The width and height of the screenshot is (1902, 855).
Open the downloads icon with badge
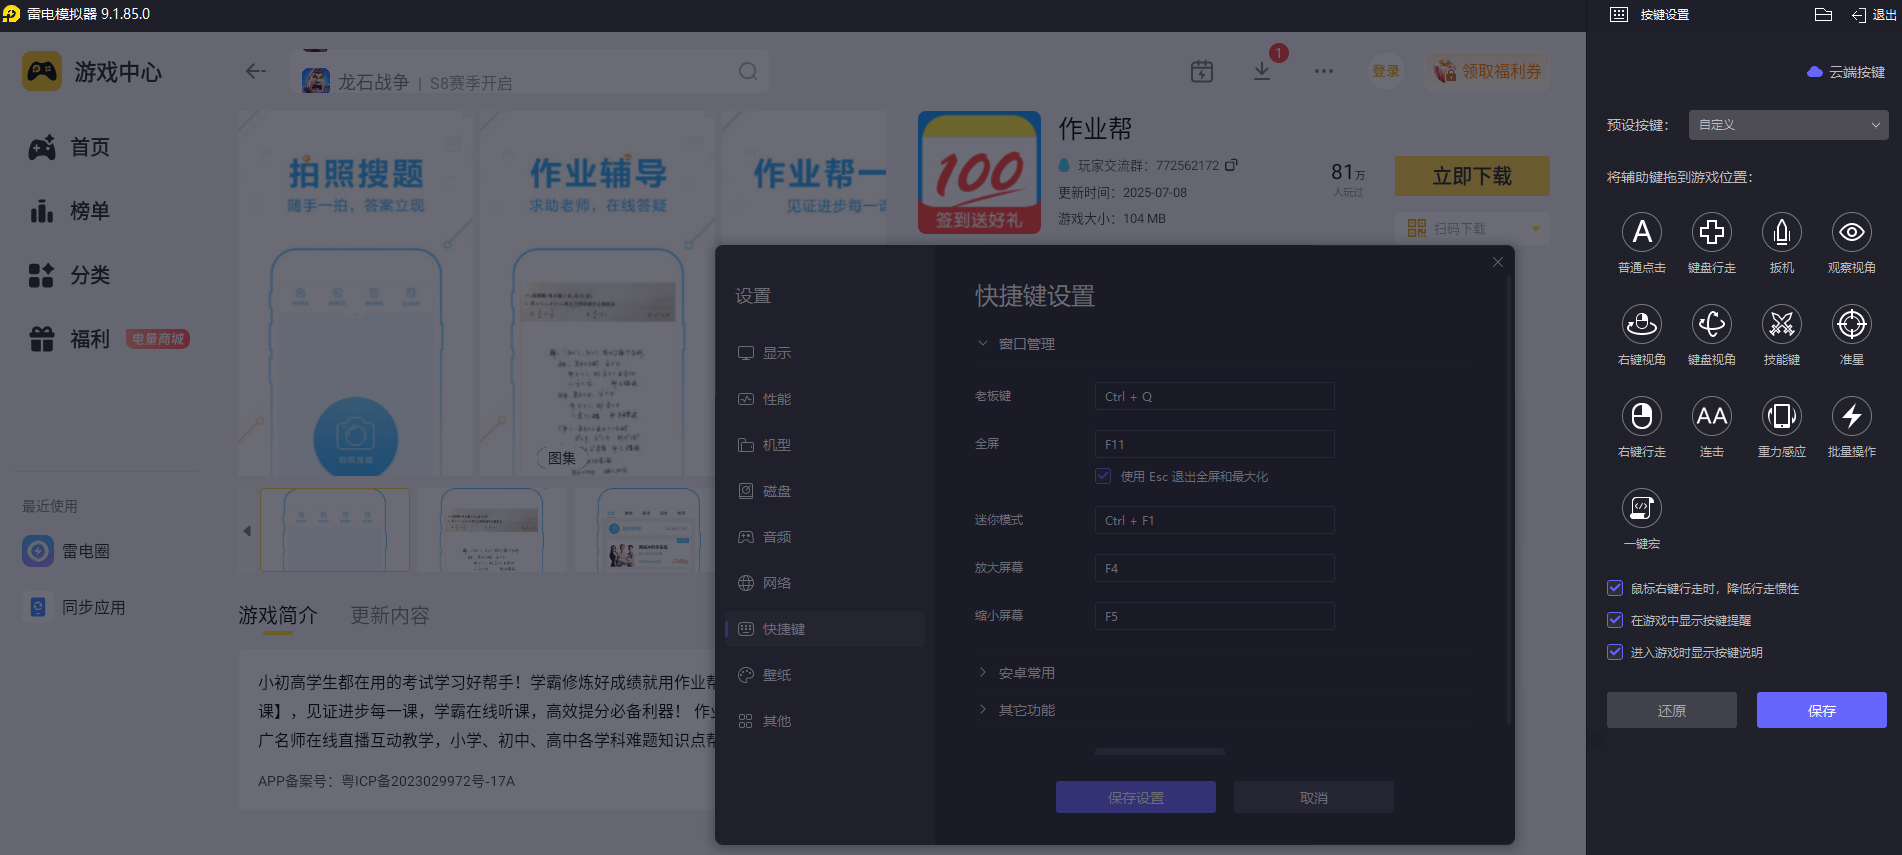coord(1262,71)
